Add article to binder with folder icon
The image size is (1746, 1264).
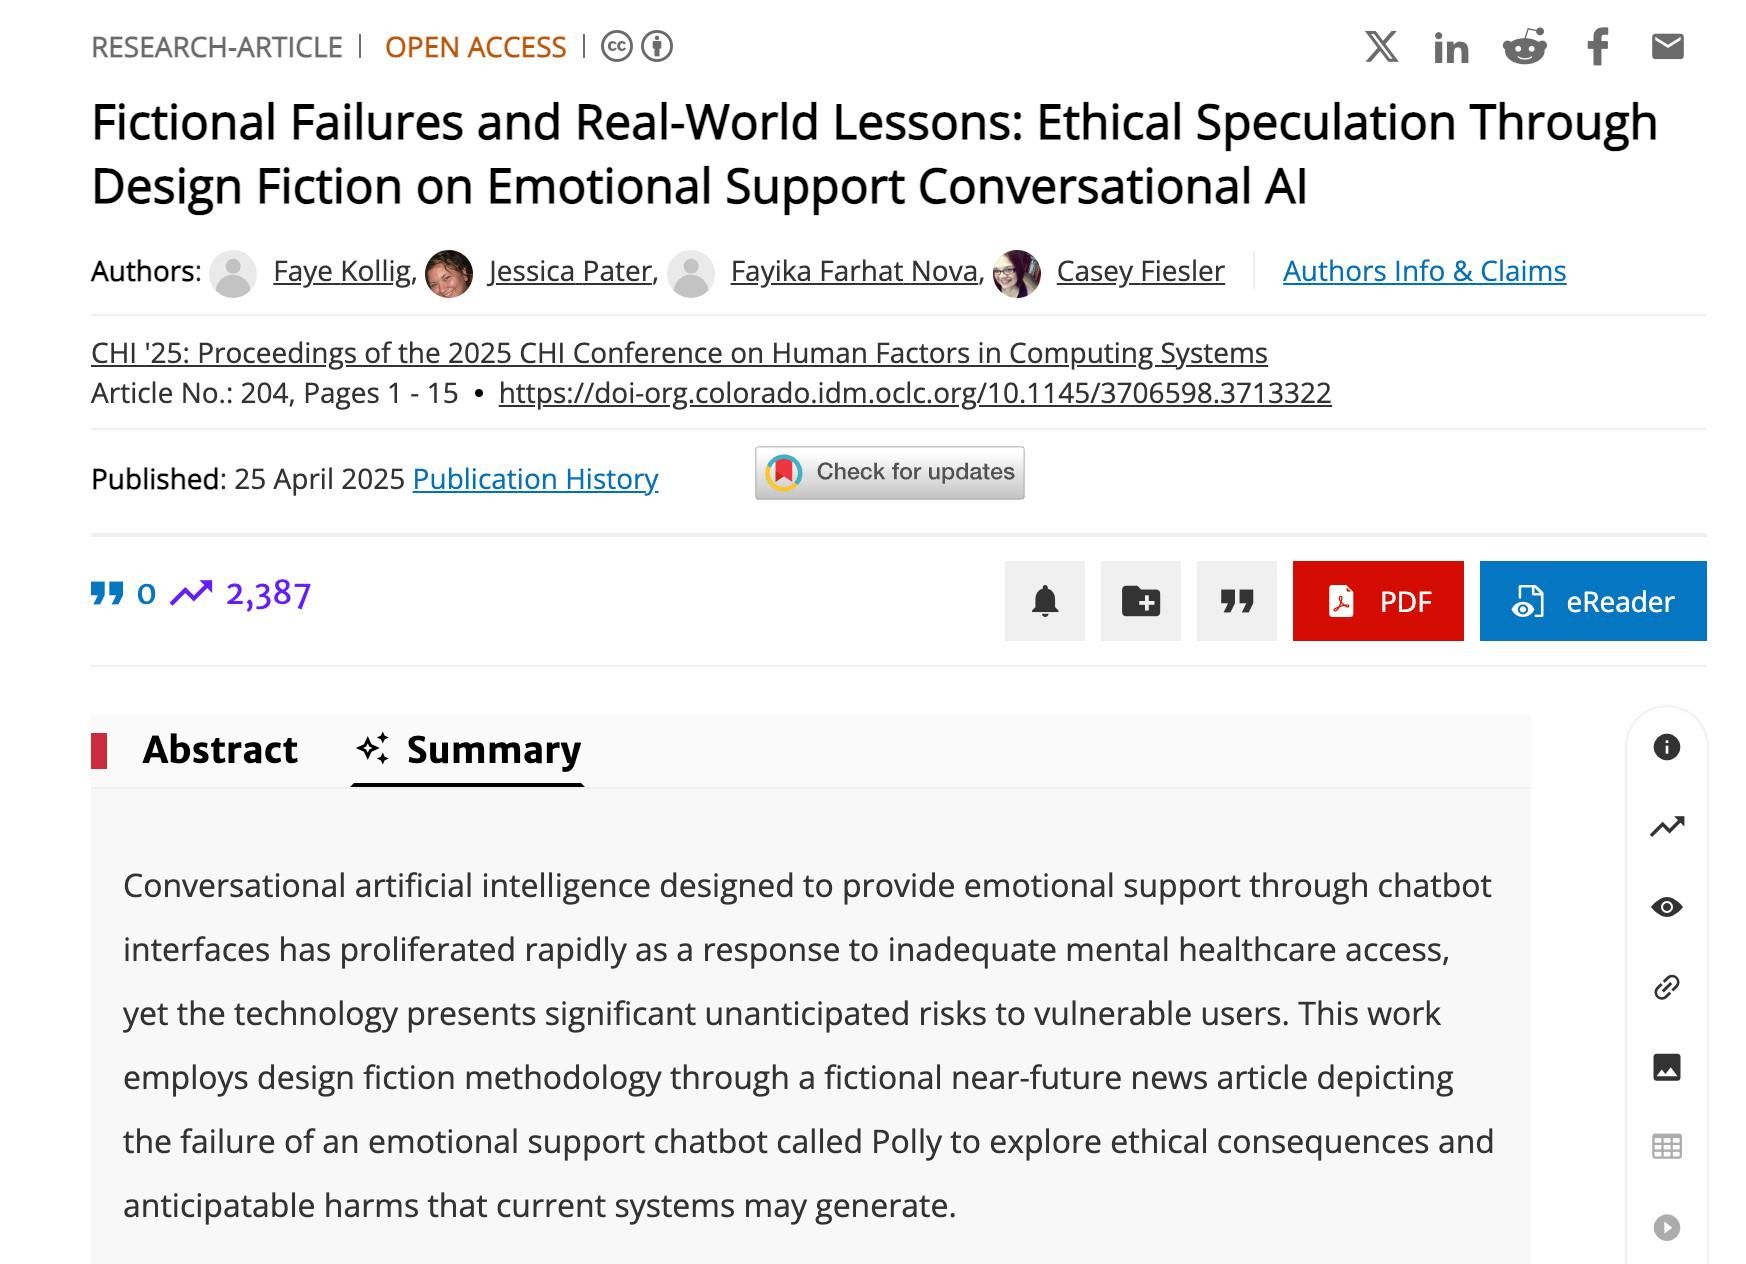click(1140, 601)
